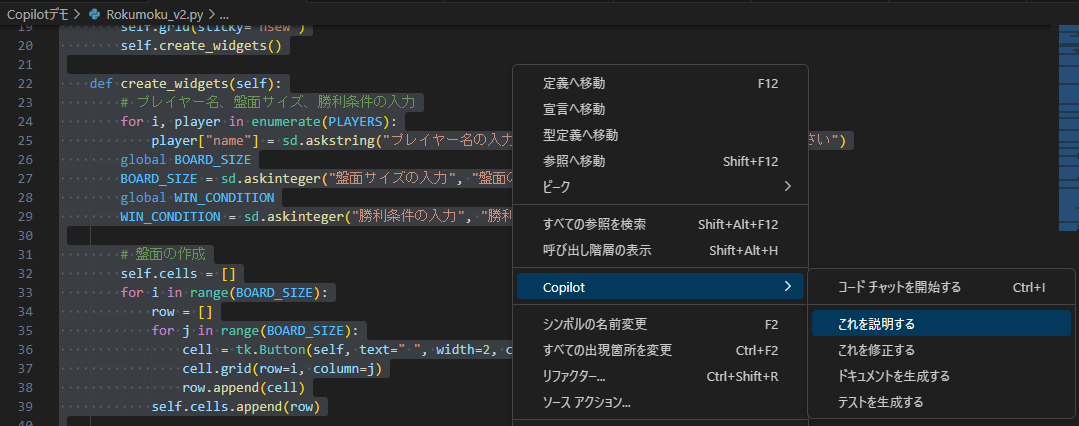Click the chevron beside Copilot
1079x426 pixels.
(787, 287)
